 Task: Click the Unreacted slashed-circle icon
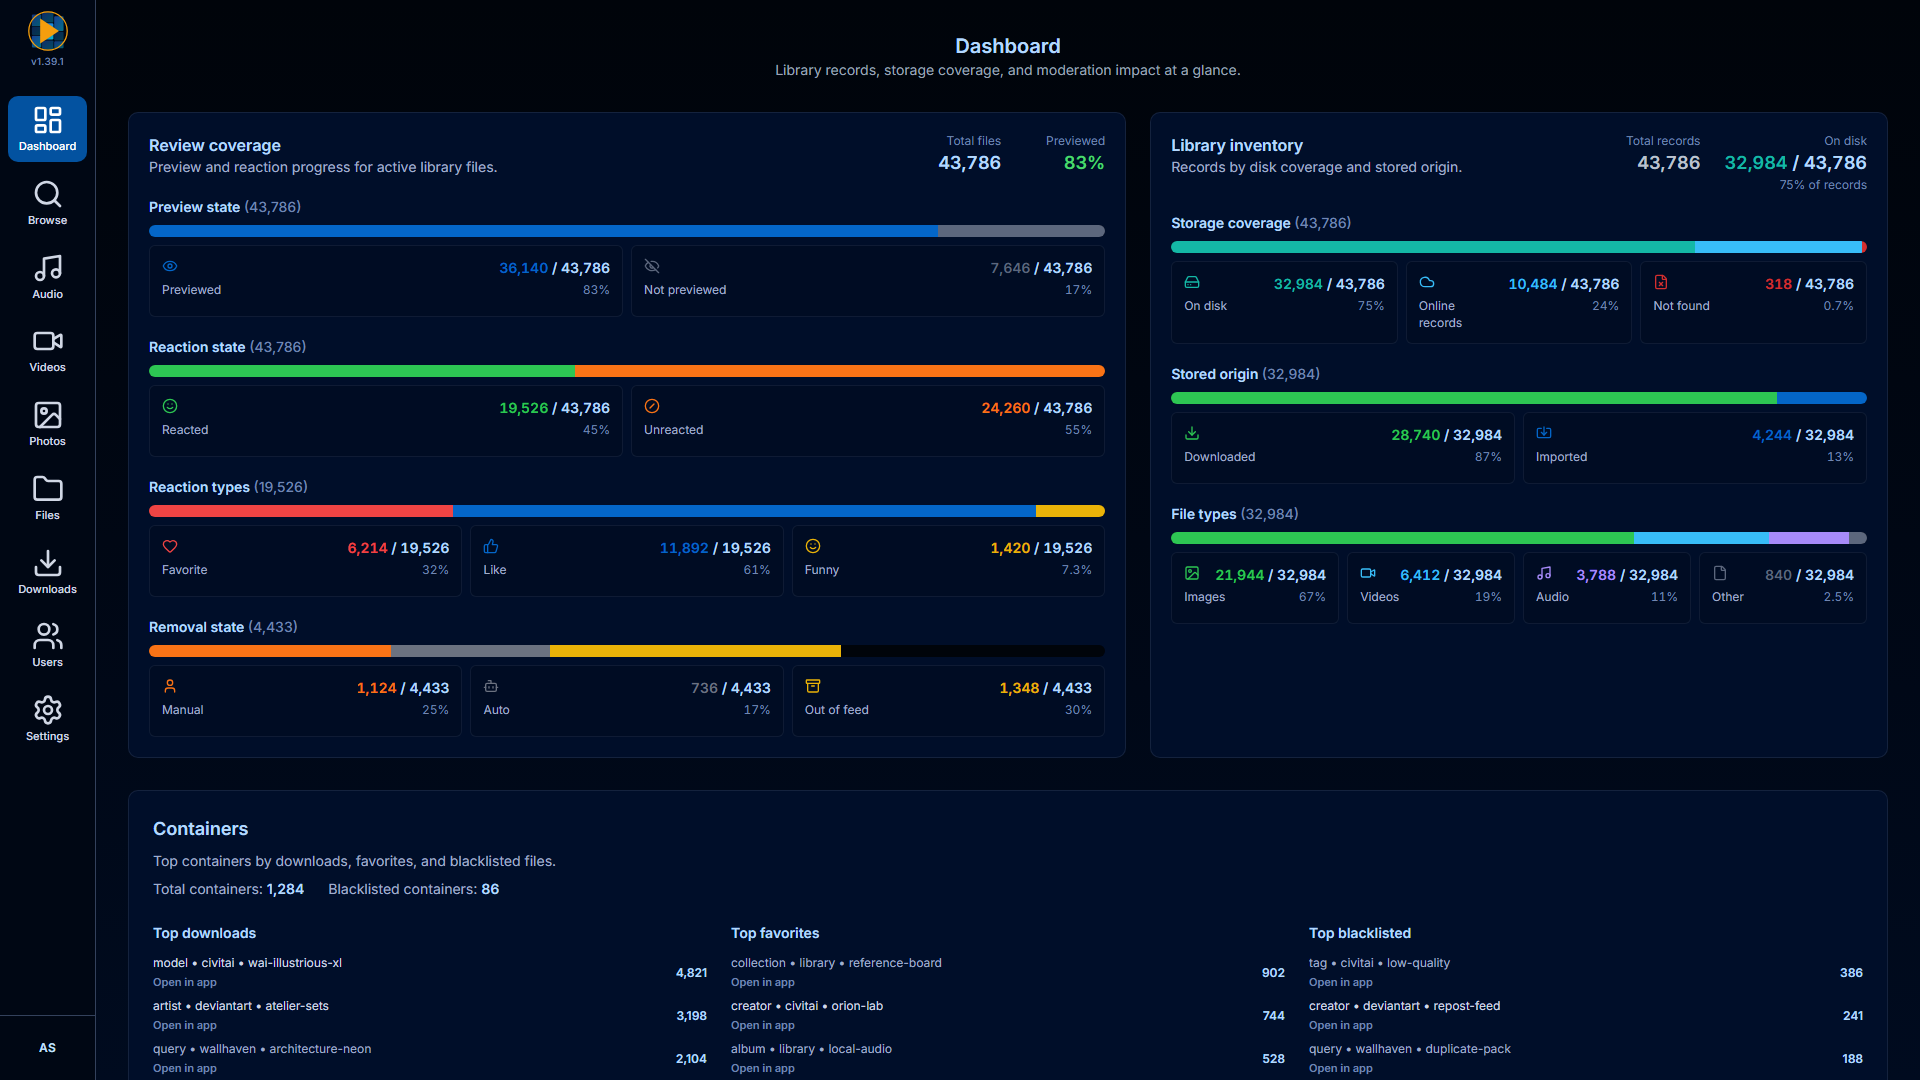(652, 406)
